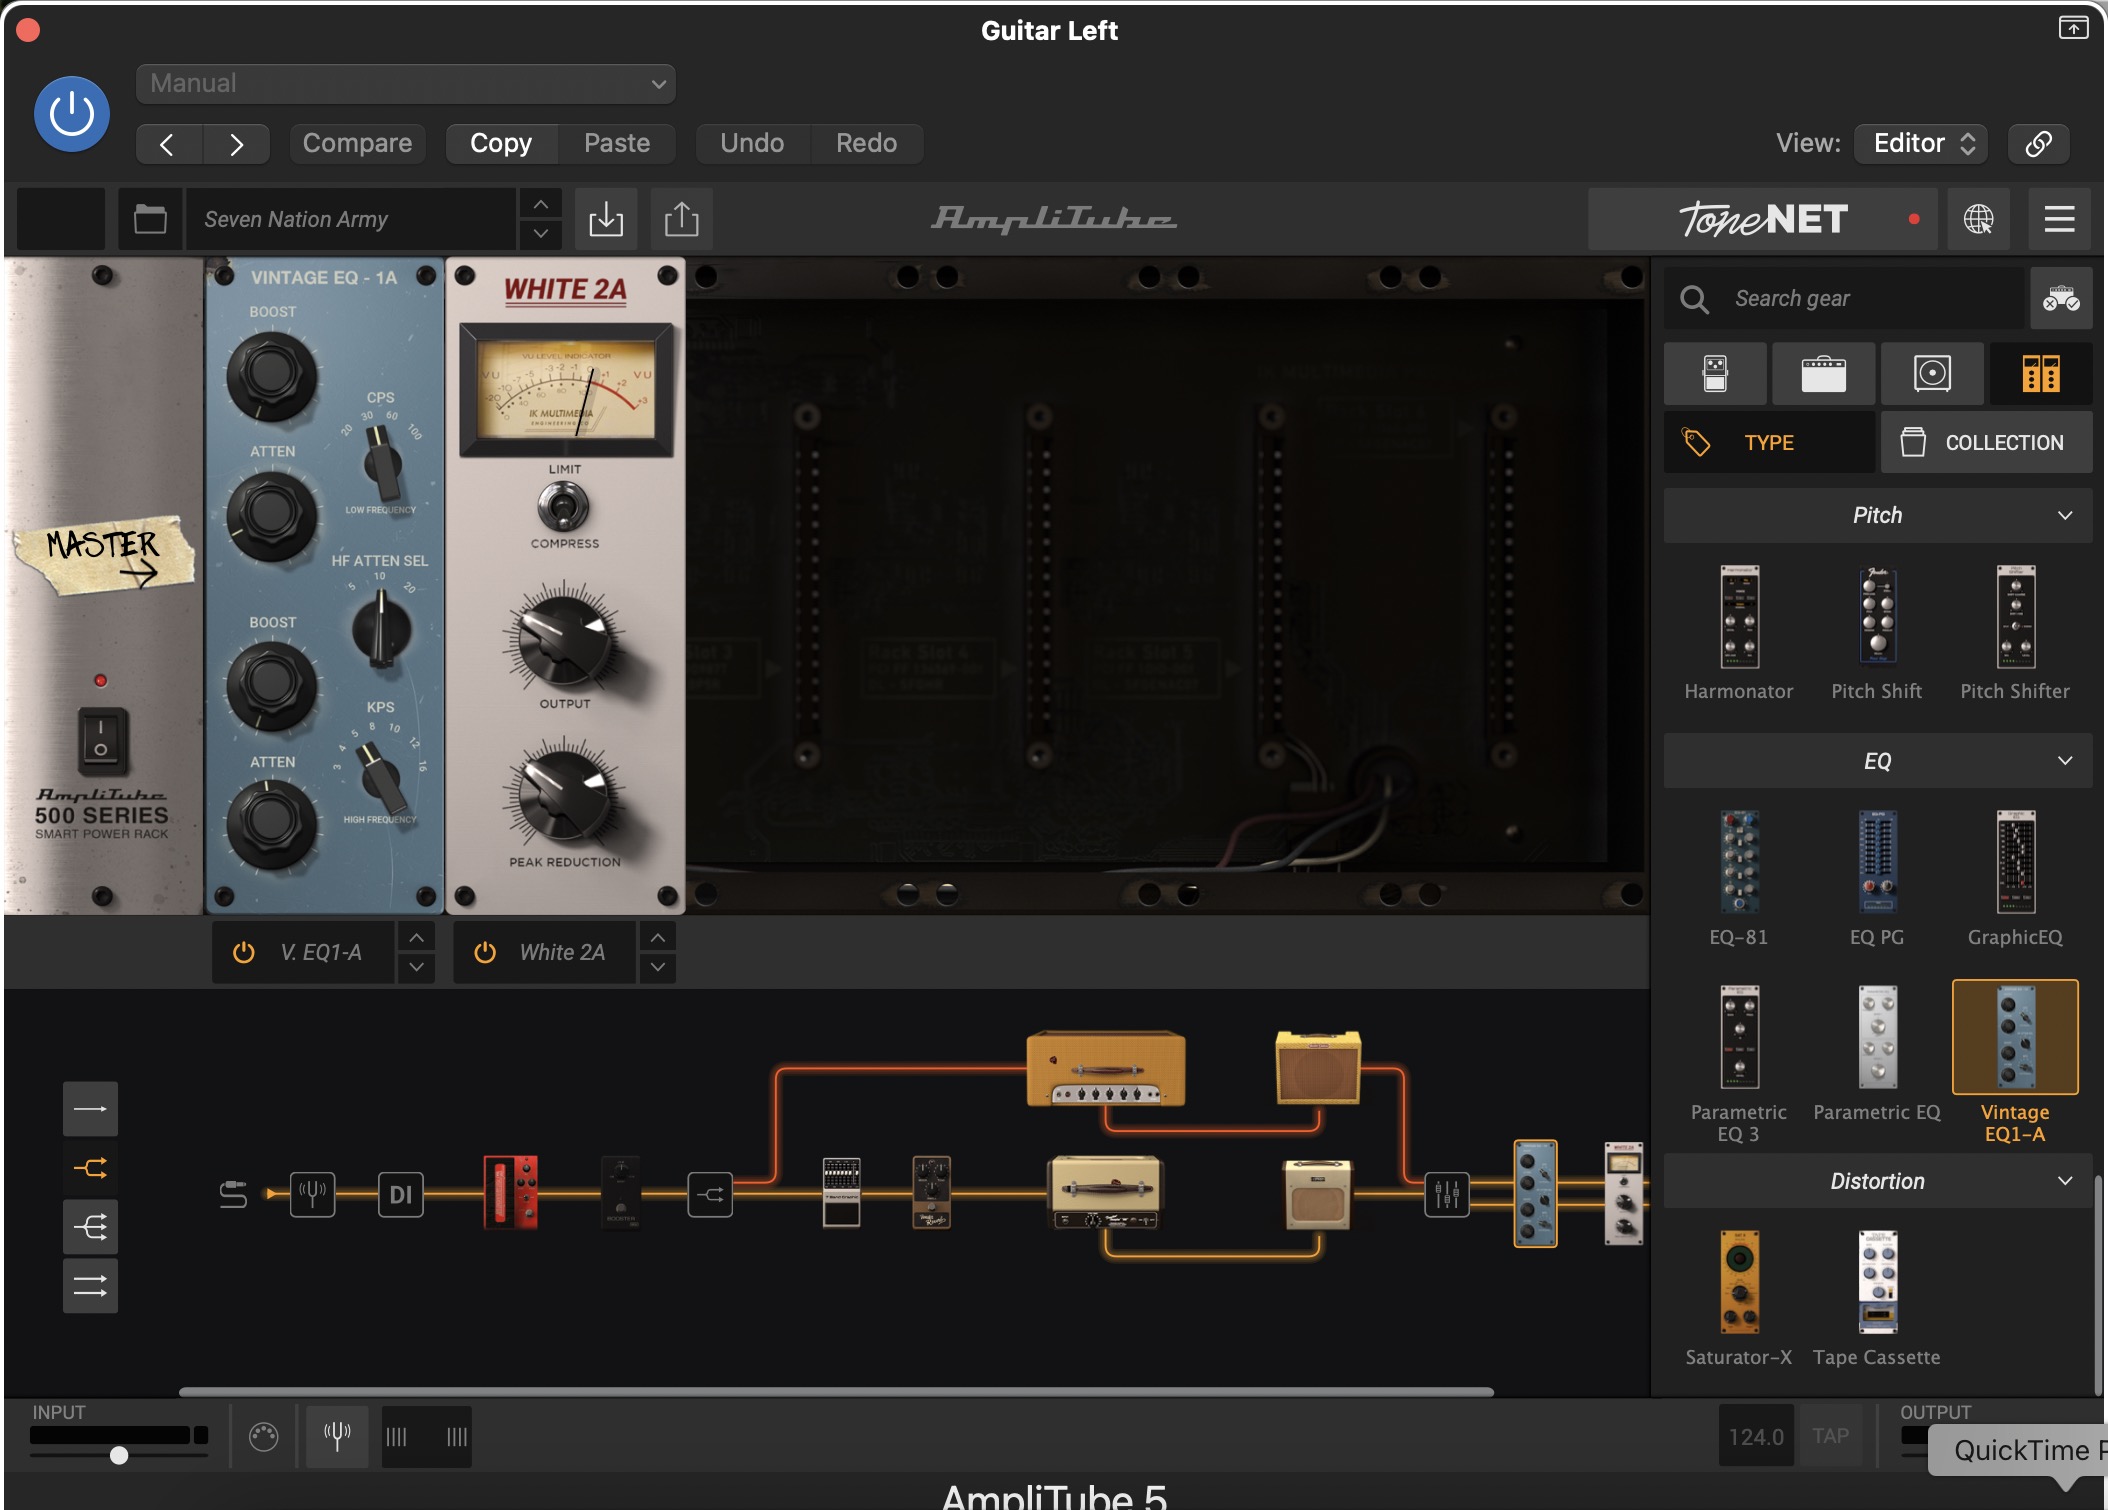
Task: Toggle the plugin power bypass button
Action: (x=71, y=114)
